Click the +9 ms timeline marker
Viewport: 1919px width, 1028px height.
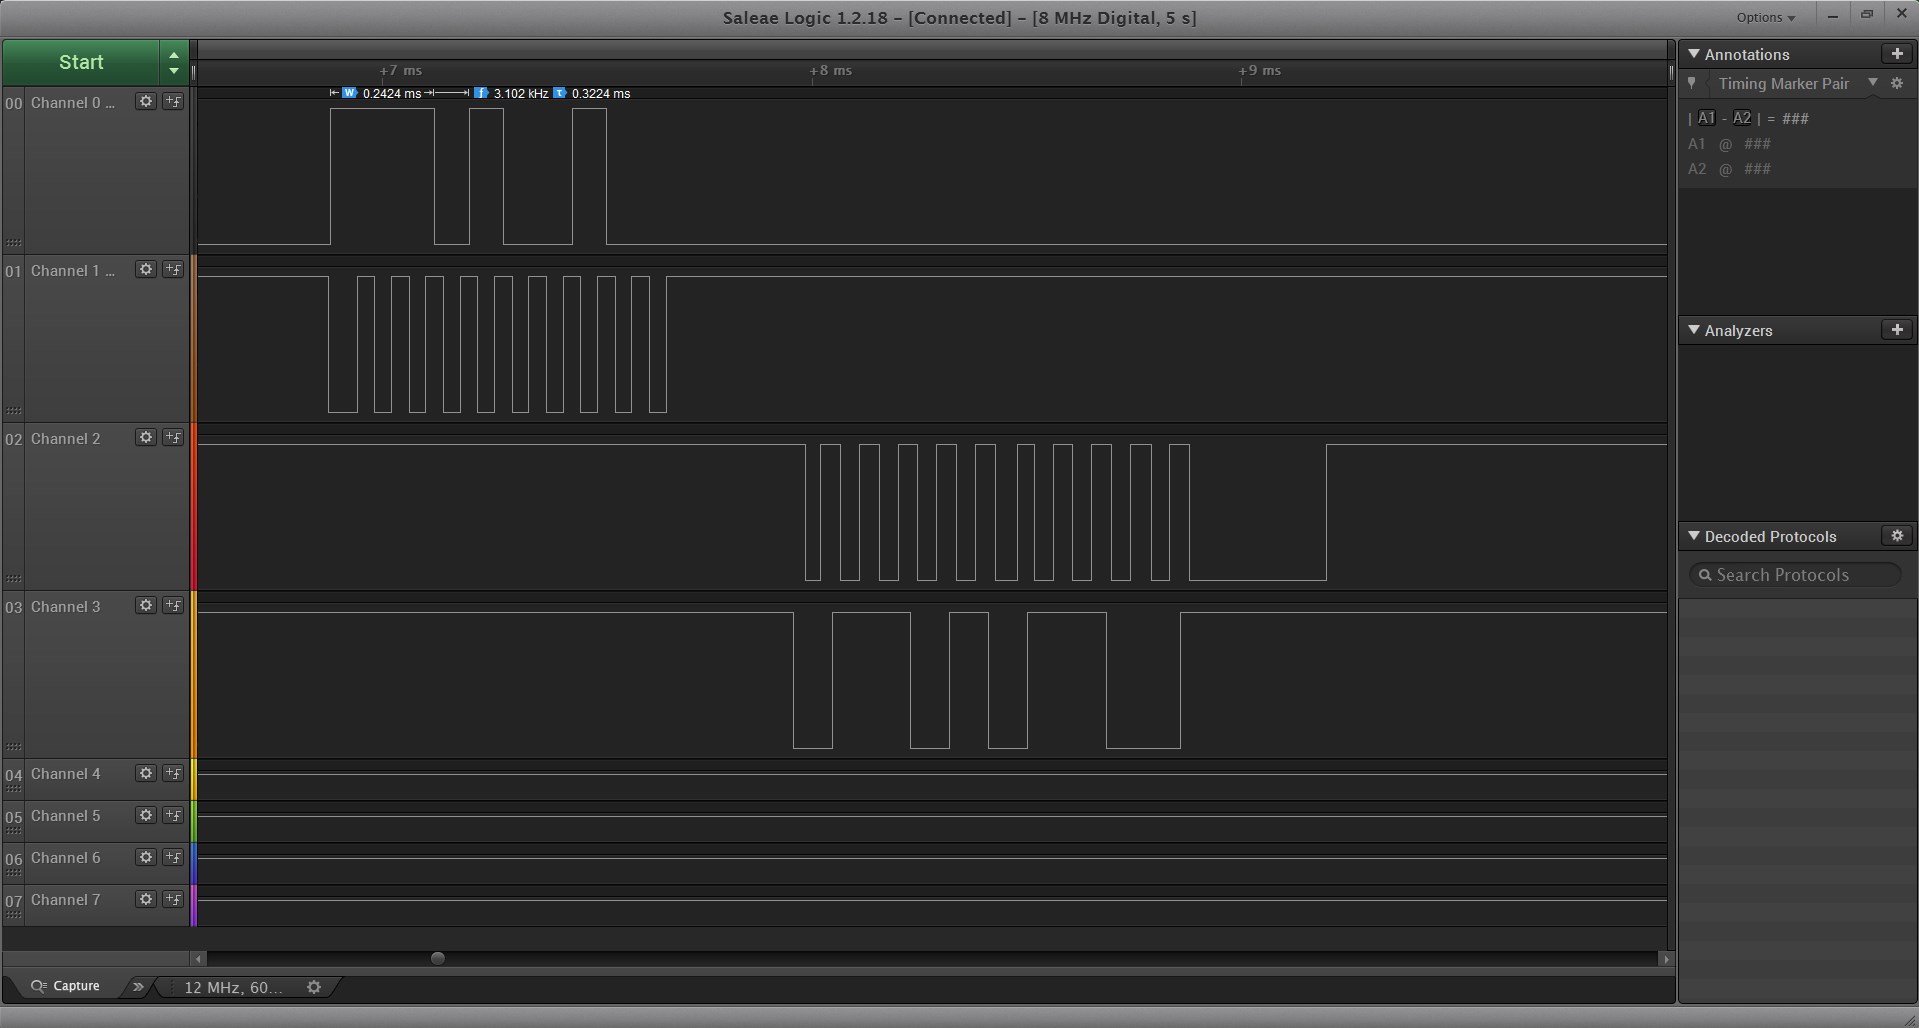[x=1259, y=70]
